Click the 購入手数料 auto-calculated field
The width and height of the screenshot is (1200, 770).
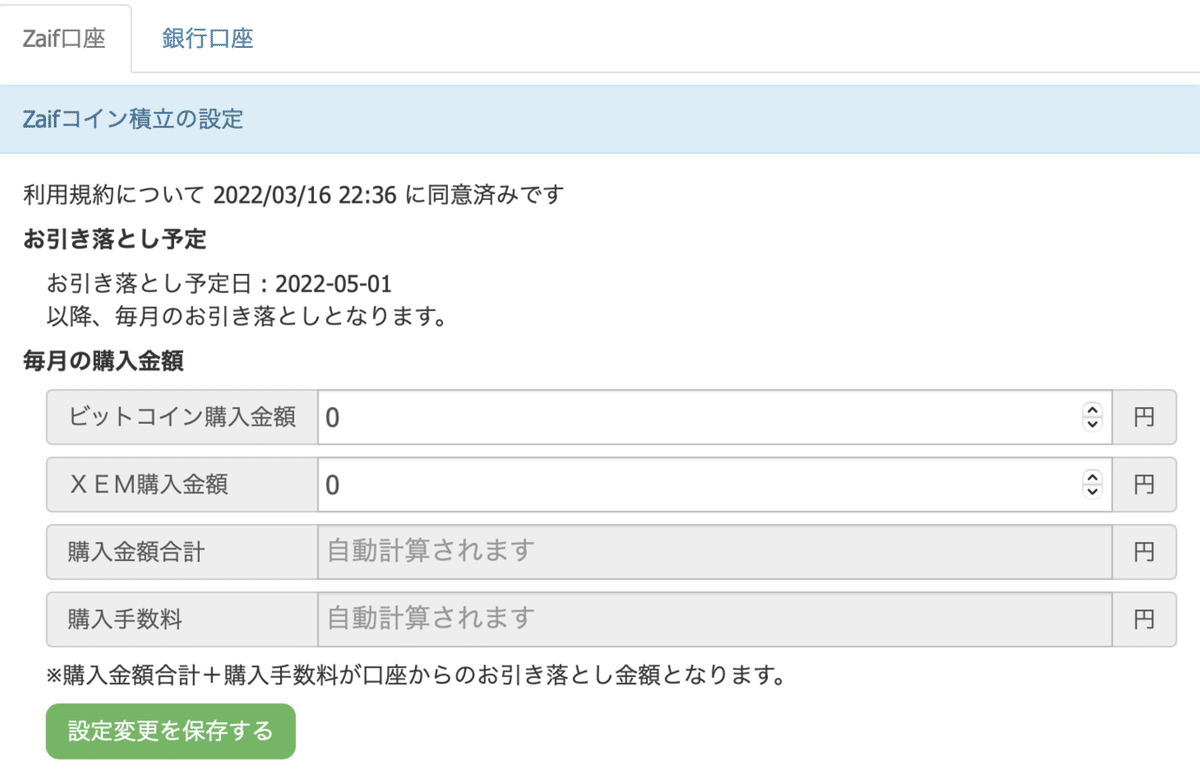(x=700, y=618)
